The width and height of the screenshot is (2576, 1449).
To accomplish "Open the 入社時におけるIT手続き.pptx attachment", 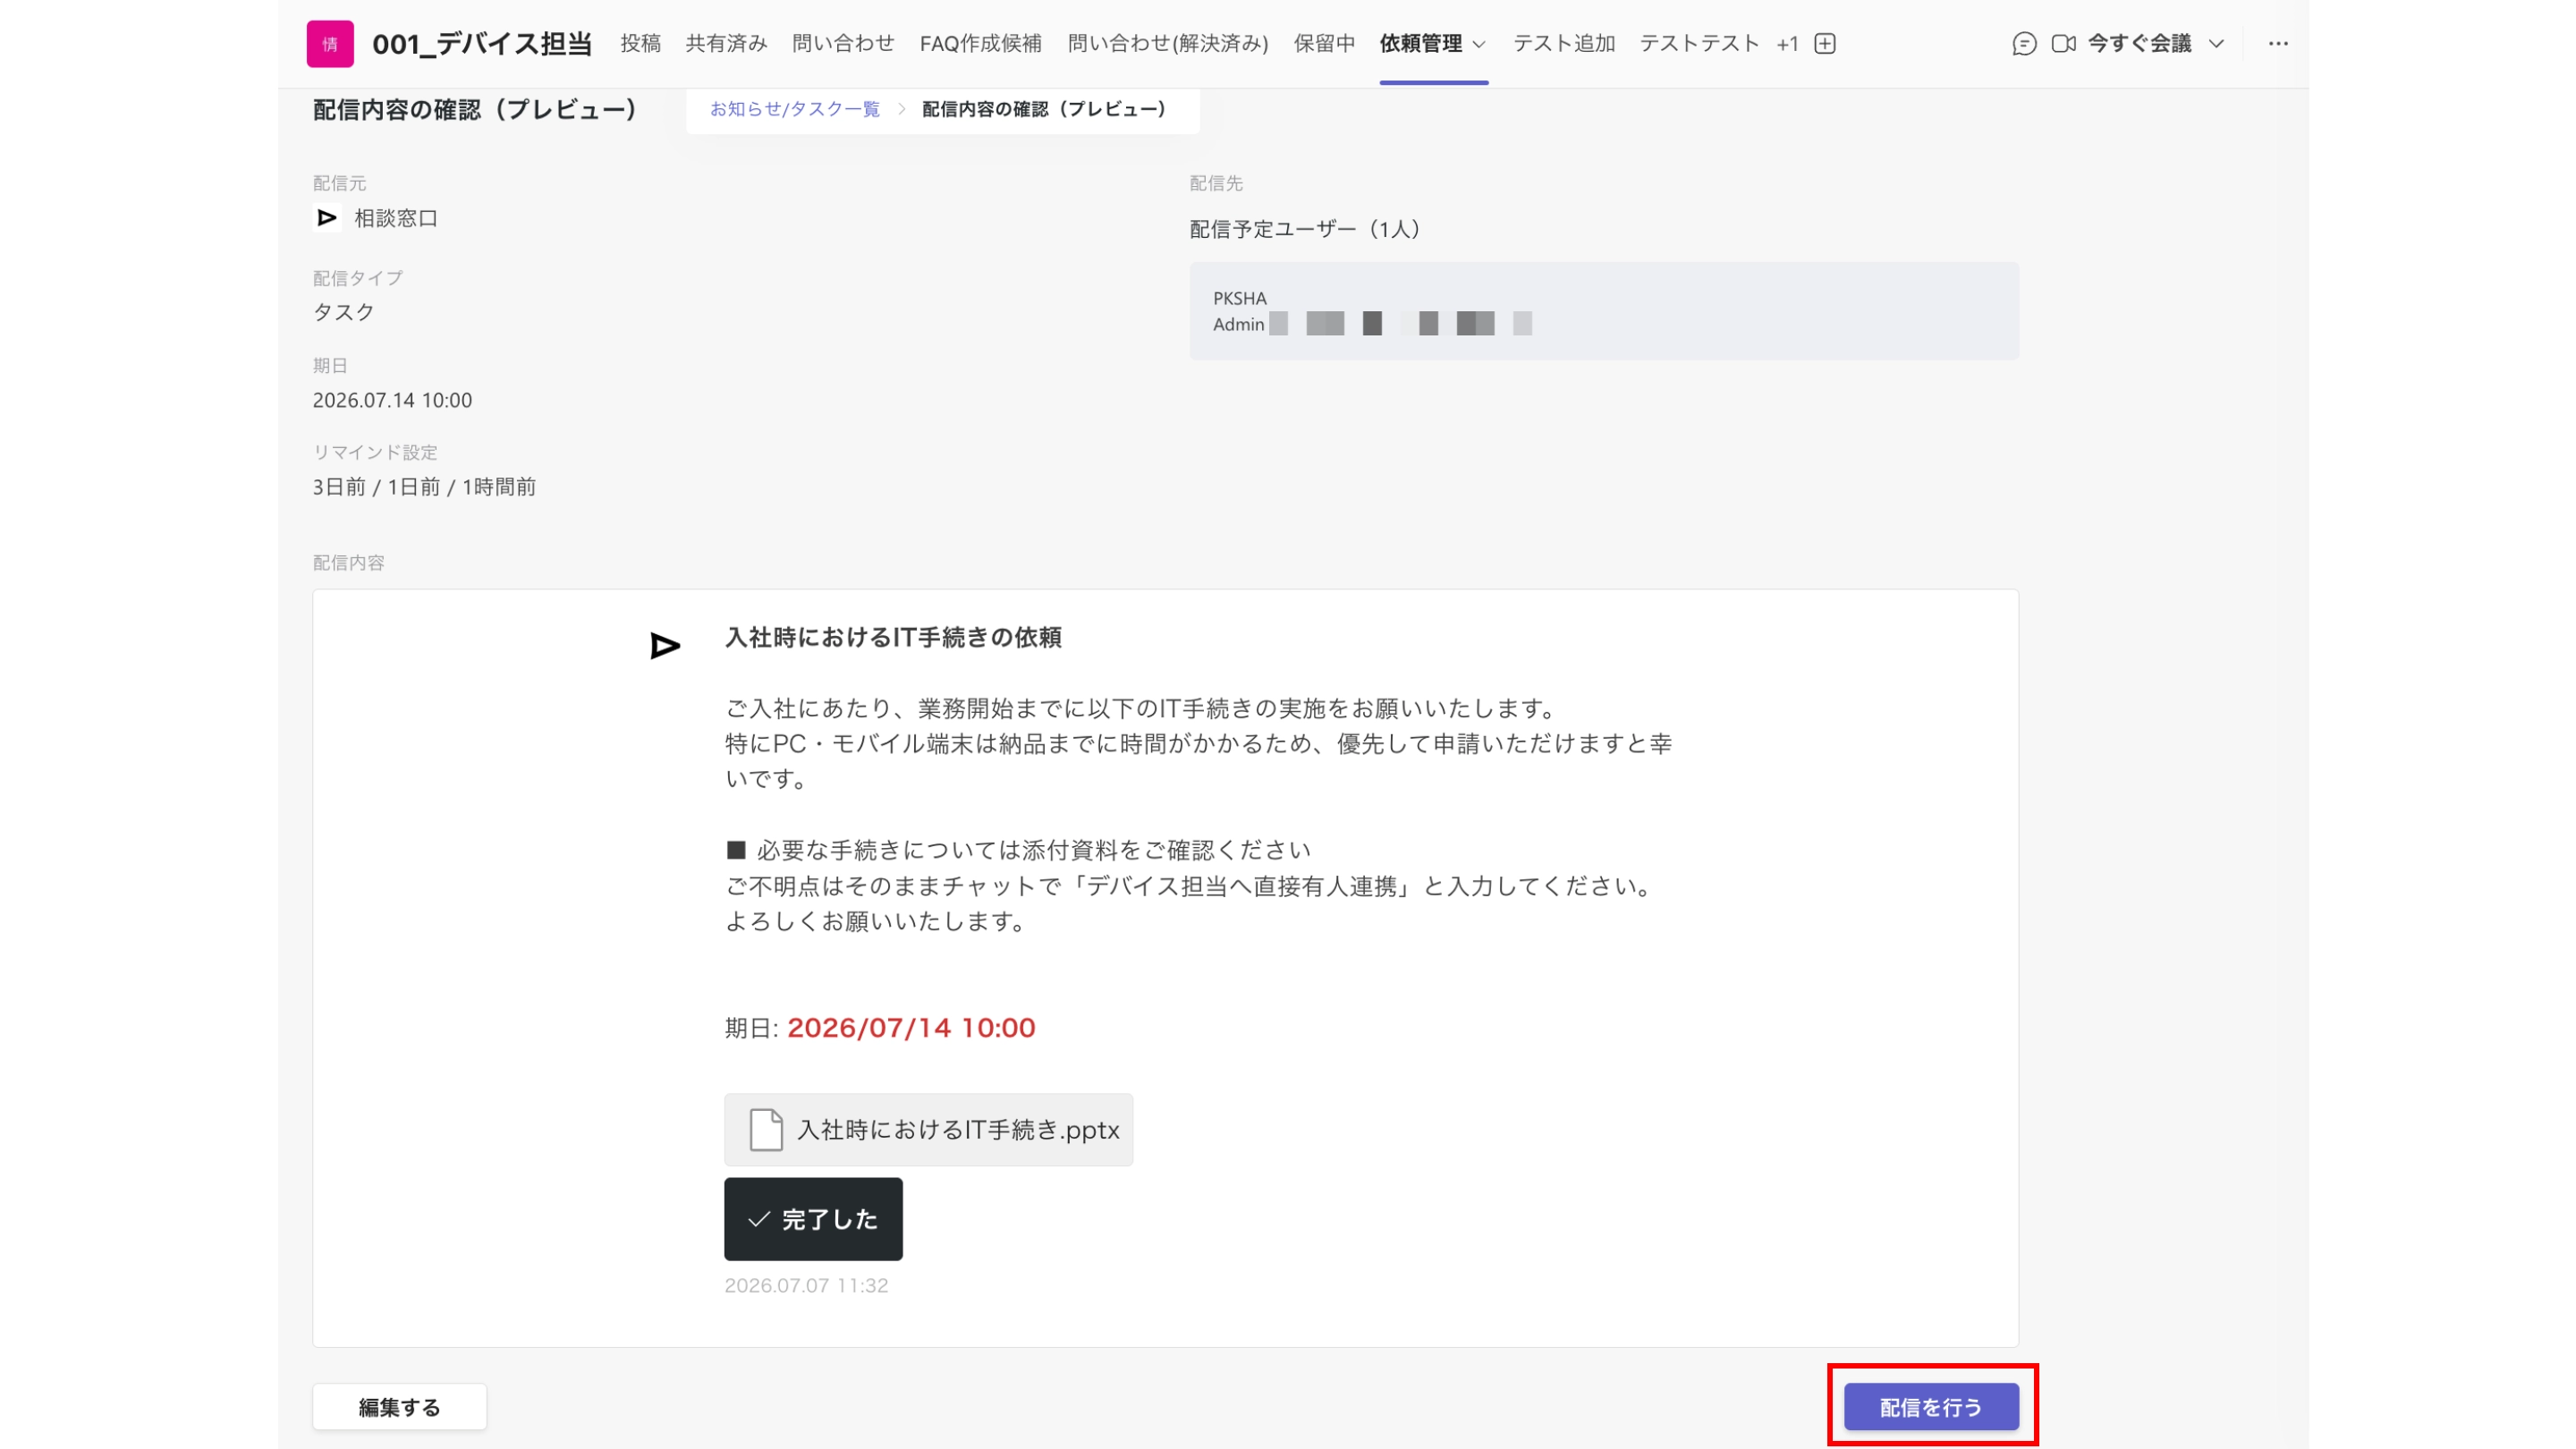I will (x=928, y=1130).
